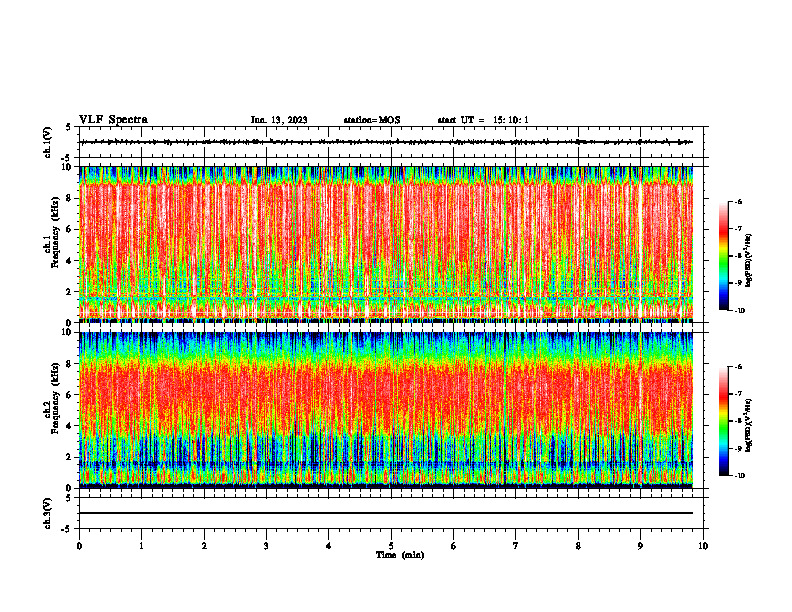Click the flat ch.3 voltage trace line

(386, 513)
